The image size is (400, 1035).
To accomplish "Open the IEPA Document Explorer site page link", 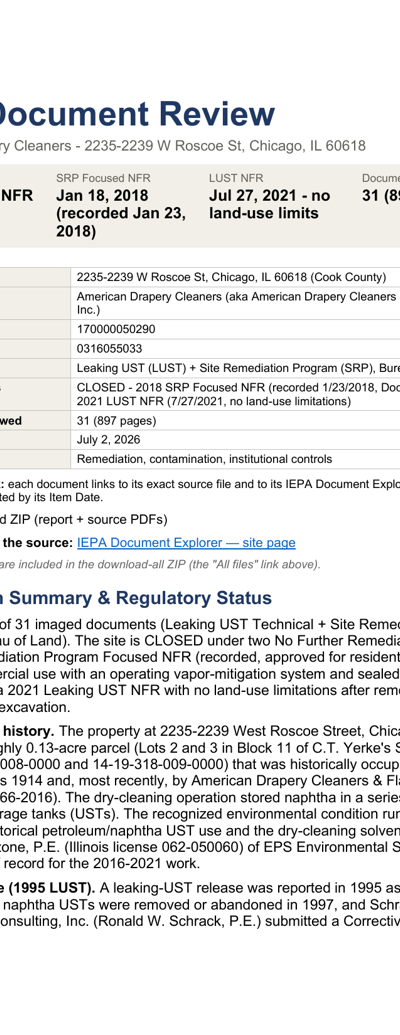I will 186,543.
